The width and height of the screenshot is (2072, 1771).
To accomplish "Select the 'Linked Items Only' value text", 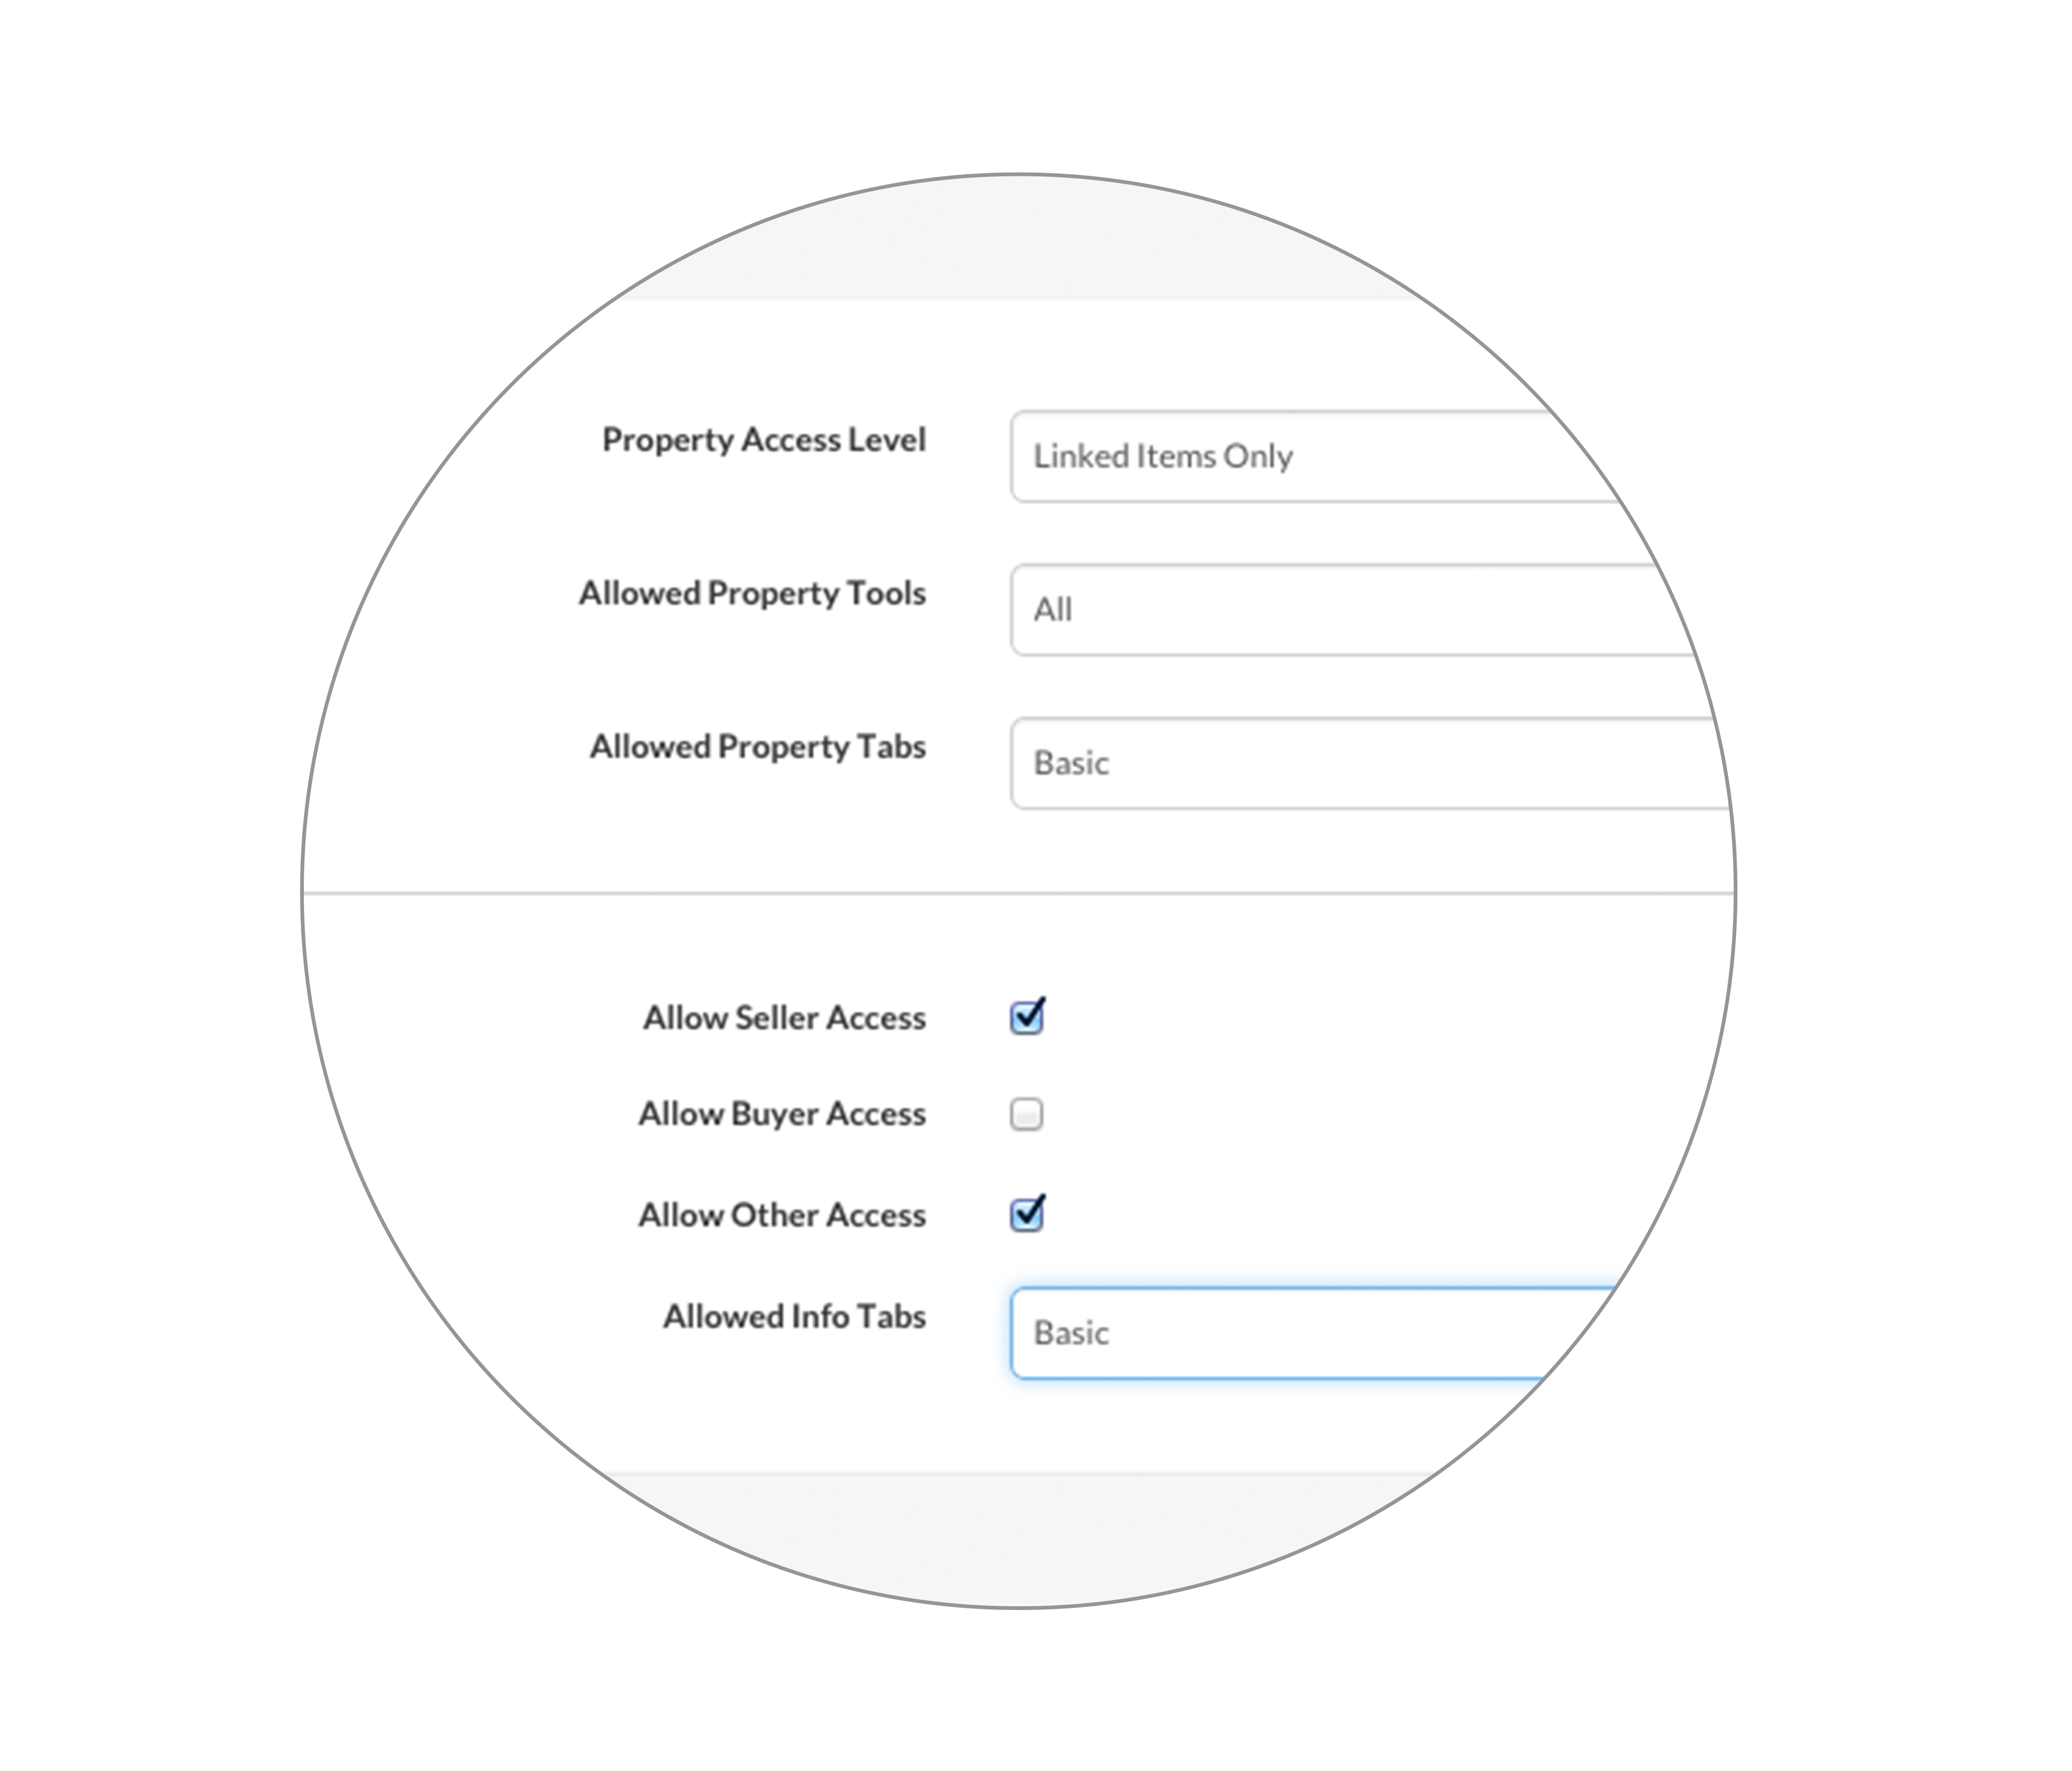I will (1163, 457).
